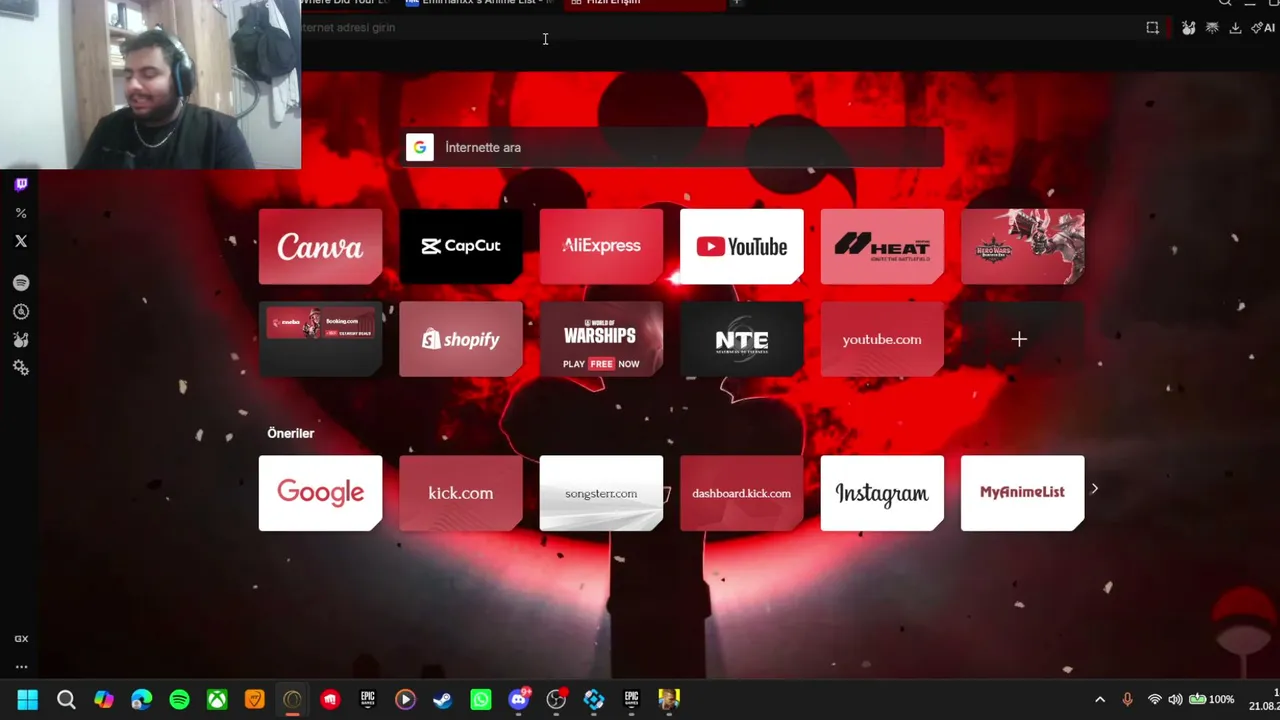The height and width of the screenshot is (720, 1280).
Task: Open the youtube.com text tile
Action: [882, 339]
